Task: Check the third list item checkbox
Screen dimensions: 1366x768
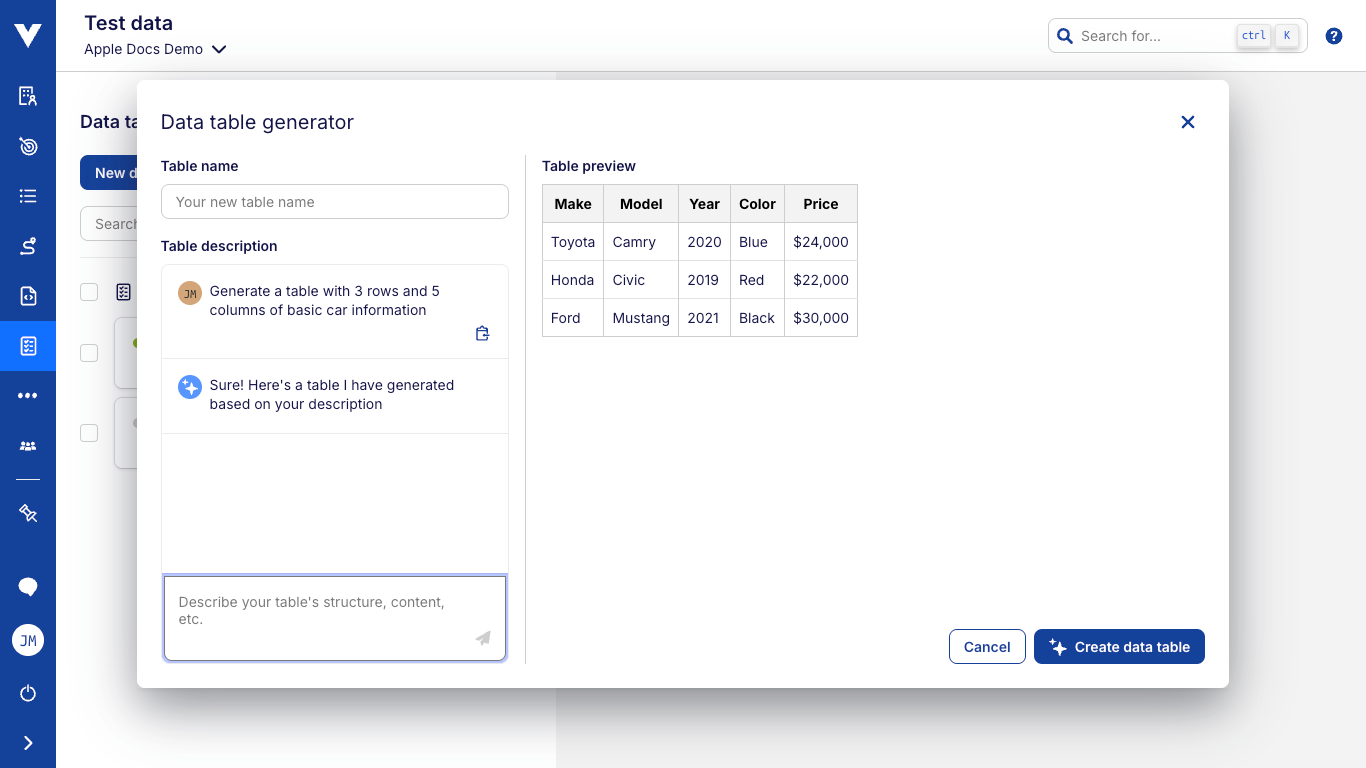Action: pos(89,432)
